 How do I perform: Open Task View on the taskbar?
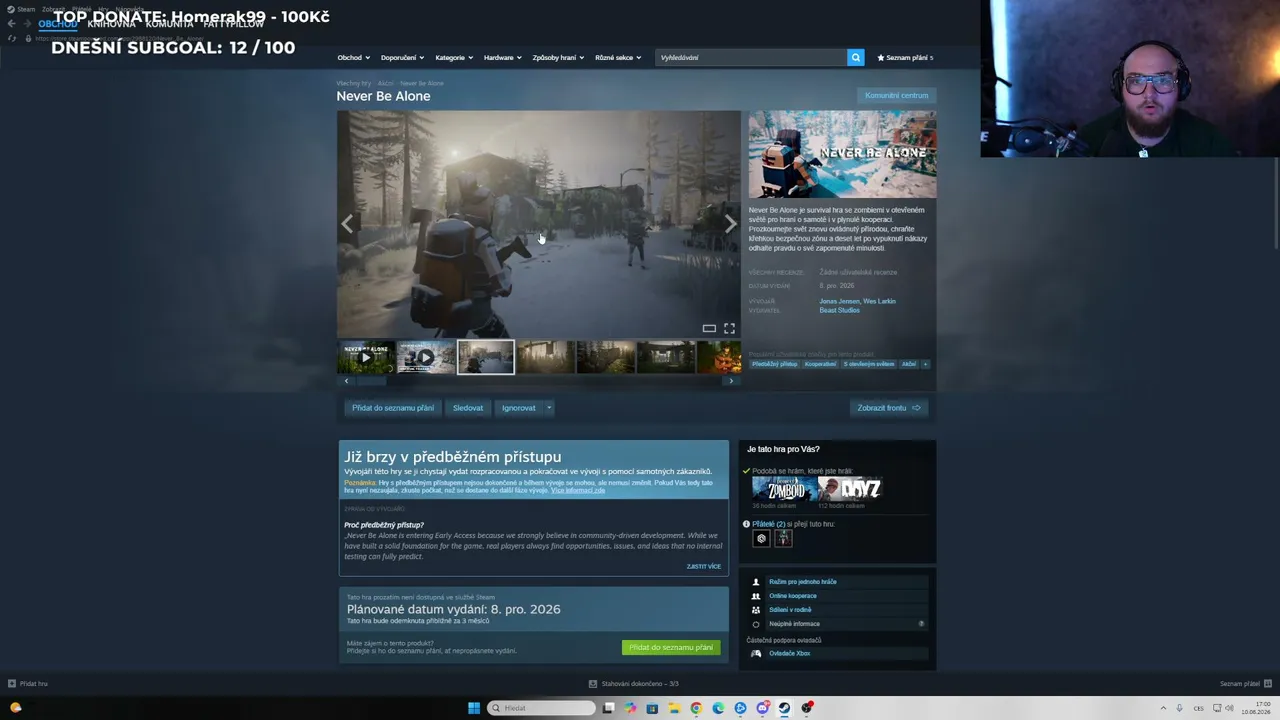click(x=608, y=708)
